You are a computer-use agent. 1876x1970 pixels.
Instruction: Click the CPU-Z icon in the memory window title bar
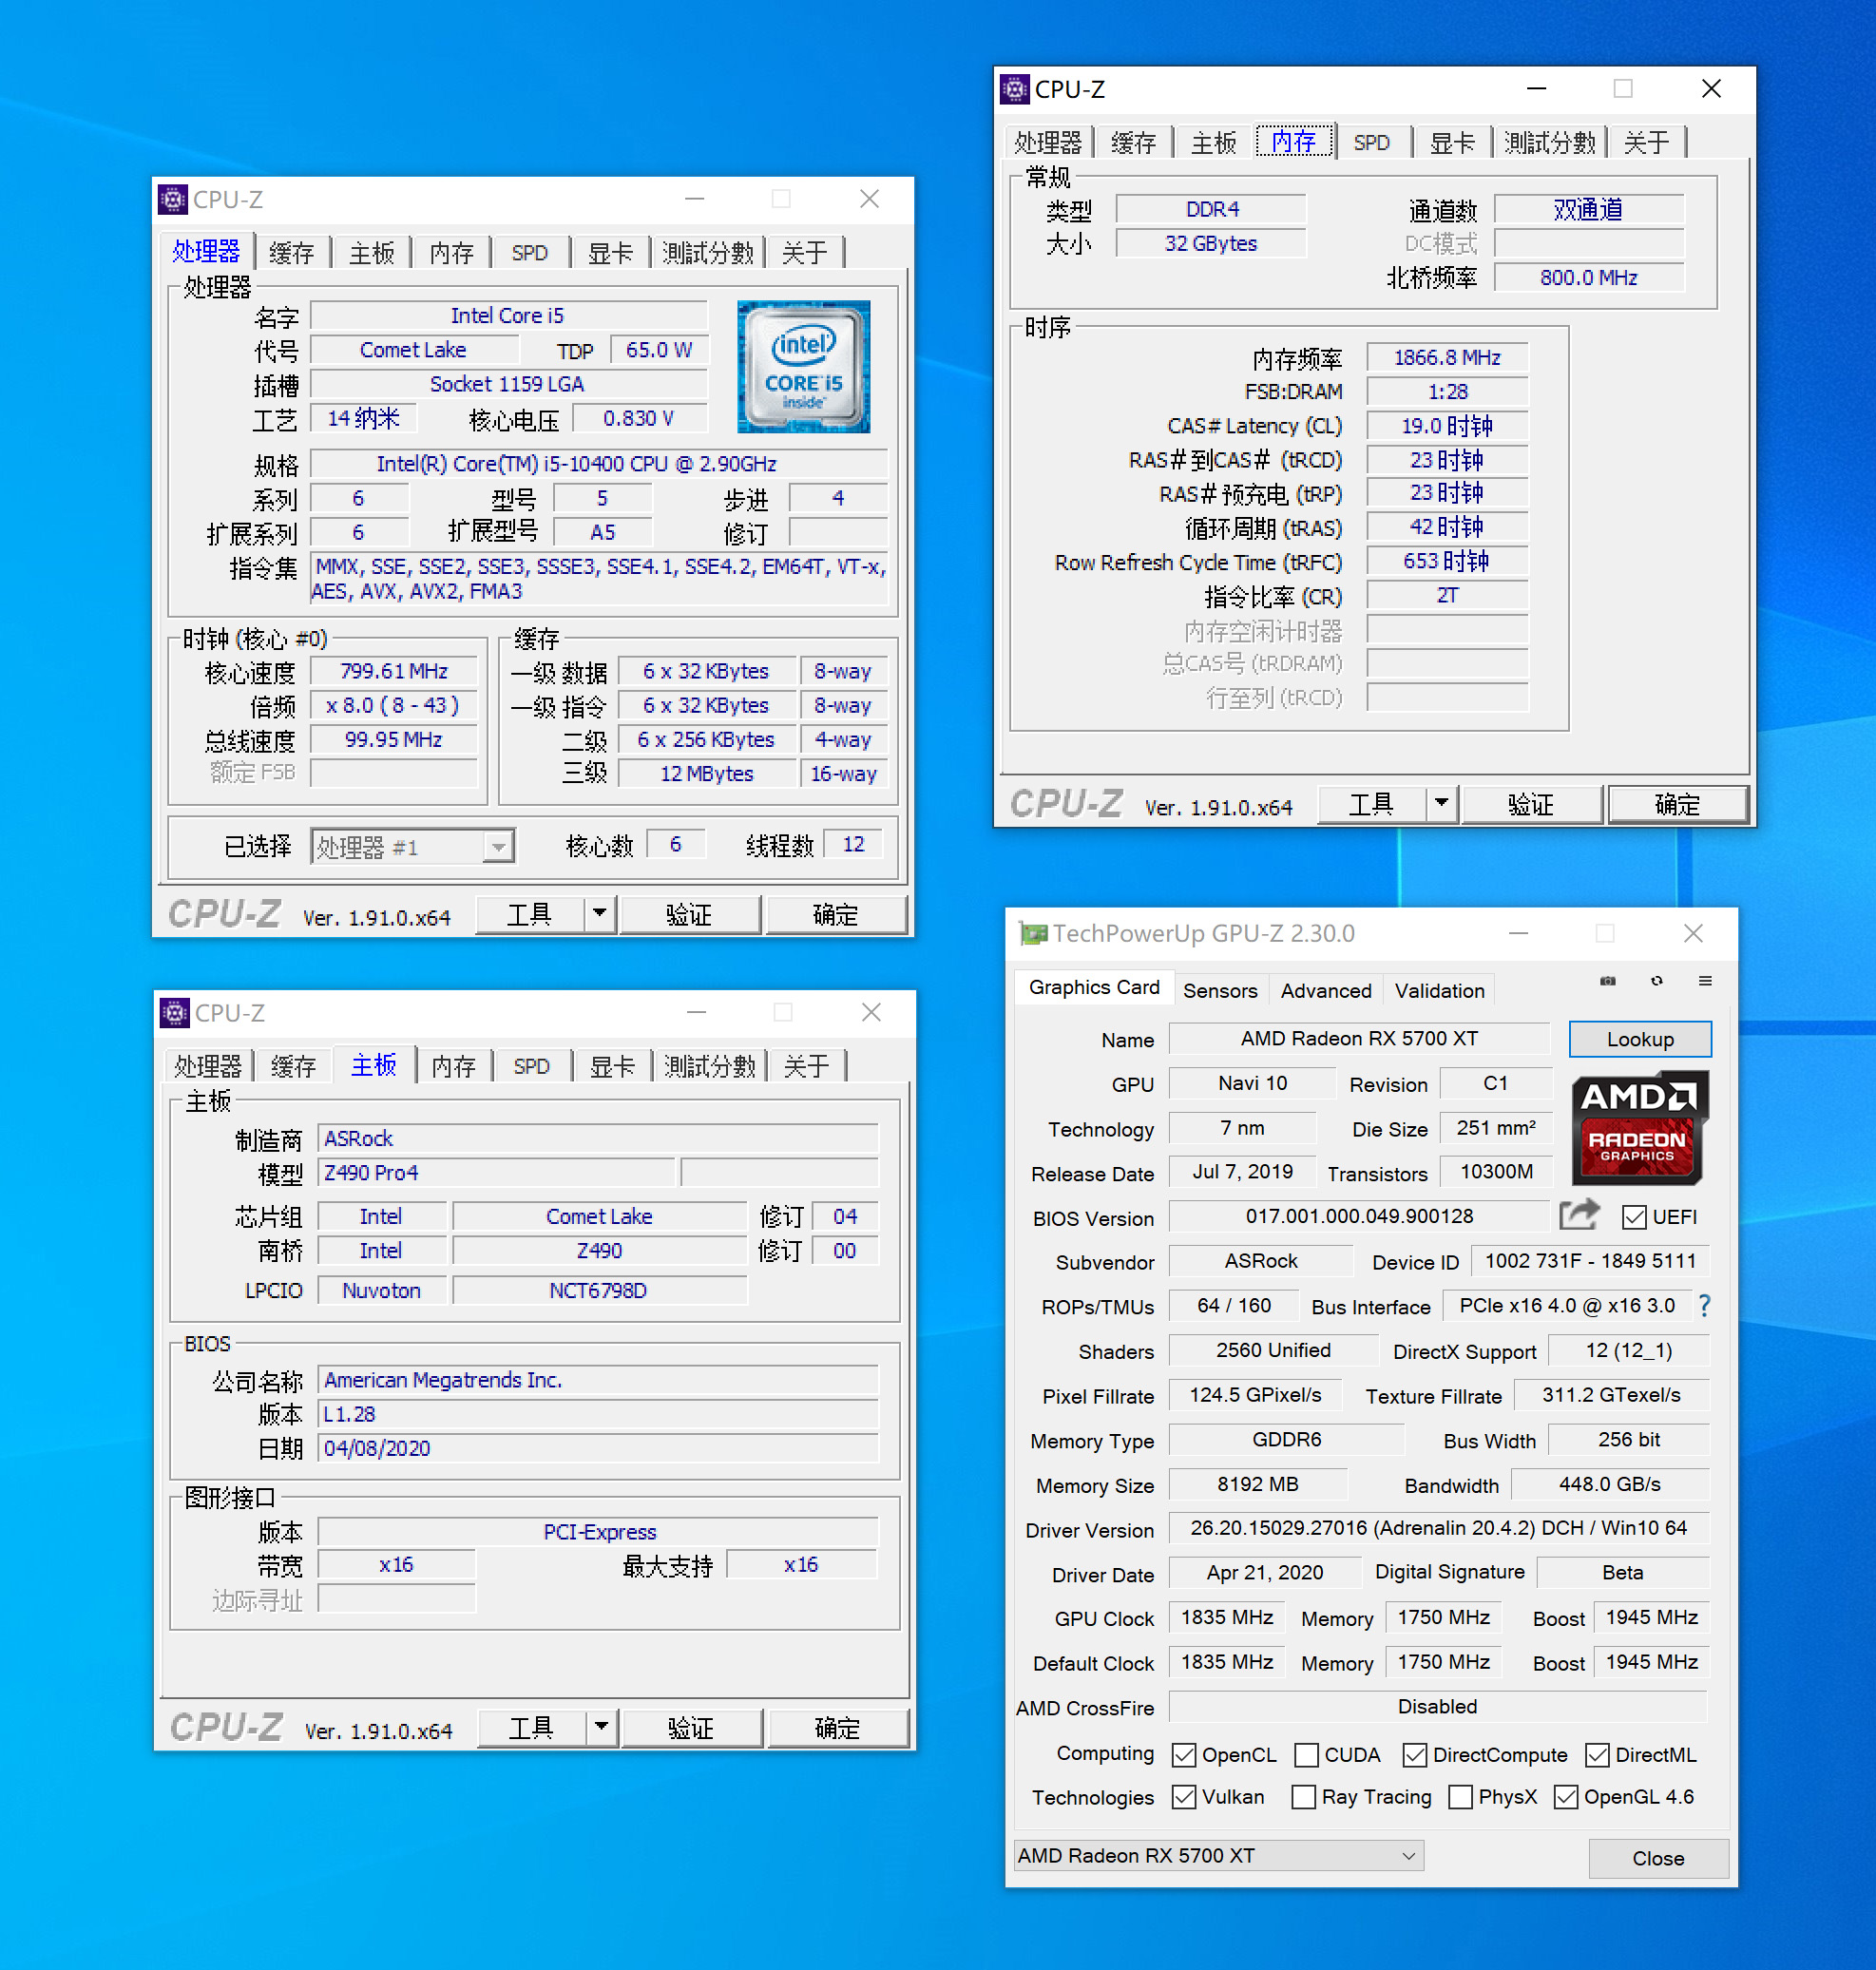coord(1016,89)
